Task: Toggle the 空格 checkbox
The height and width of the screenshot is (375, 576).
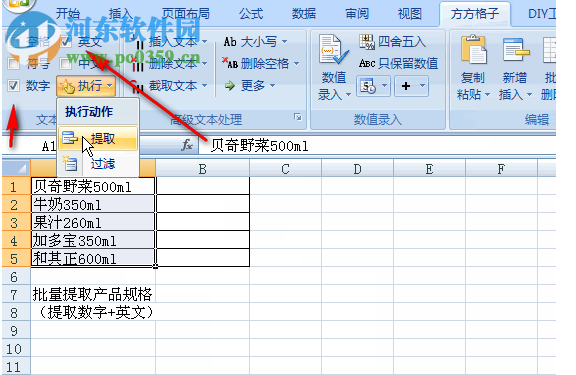Action: tap(13, 42)
